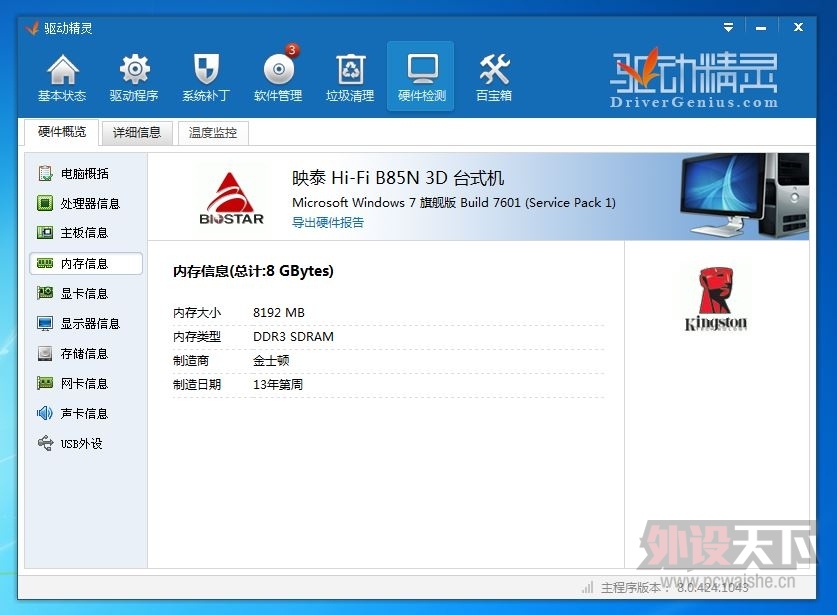Screen dimensions: 837x615
Task: Switch to the 温度监控 tab
Action: pyautogui.click(x=213, y=133)
